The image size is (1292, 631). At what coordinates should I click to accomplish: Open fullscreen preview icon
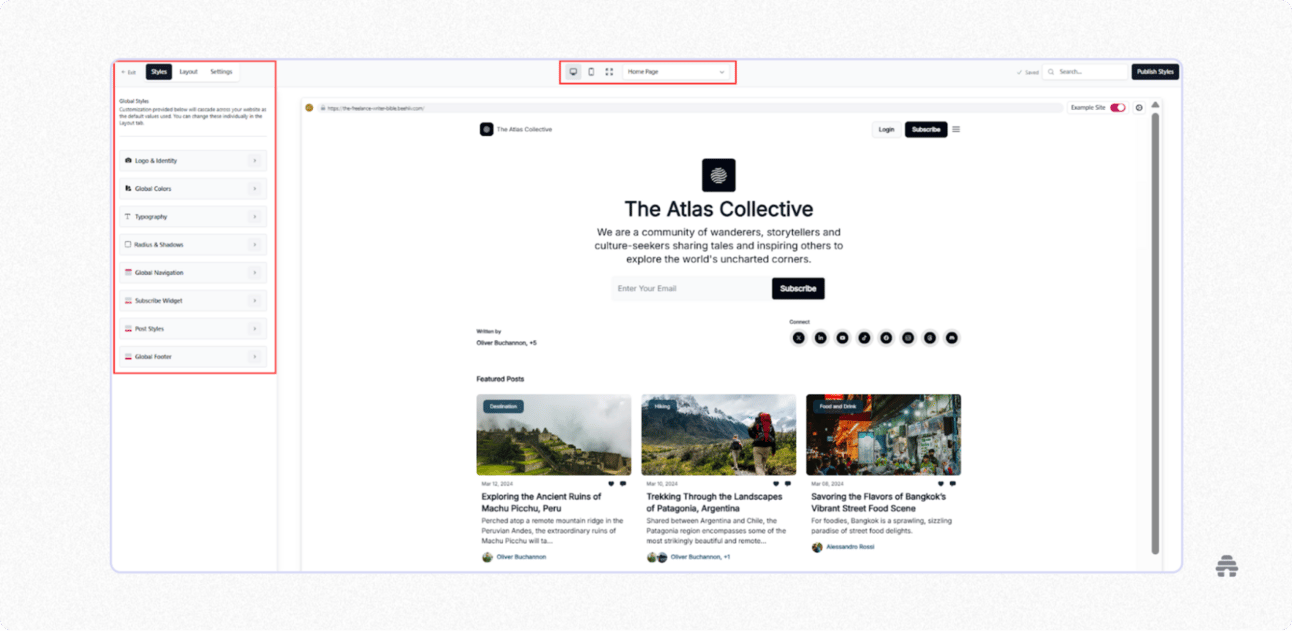coord(609,72)
